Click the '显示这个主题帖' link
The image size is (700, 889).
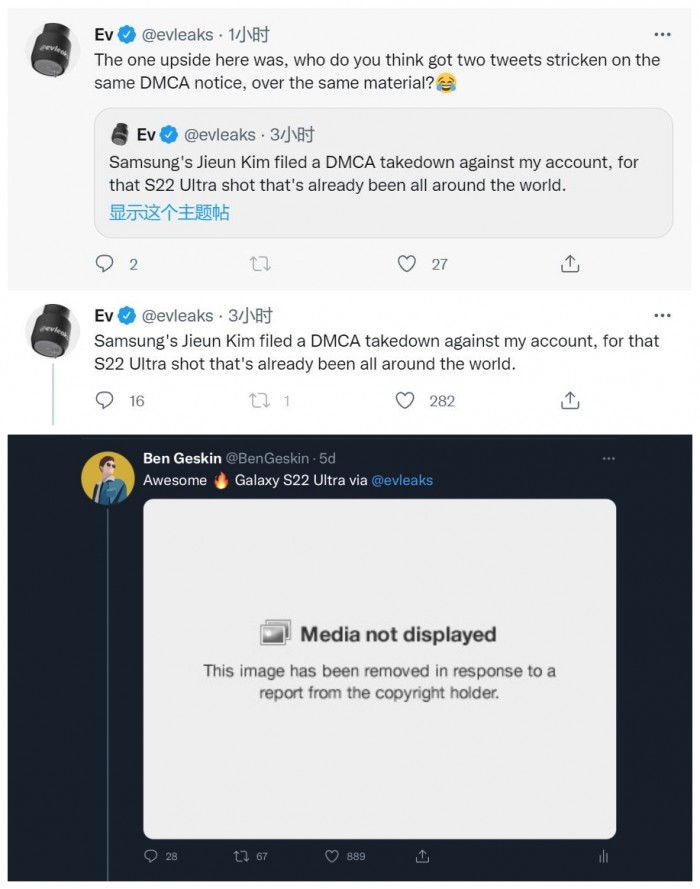click(x=169, y=212)
